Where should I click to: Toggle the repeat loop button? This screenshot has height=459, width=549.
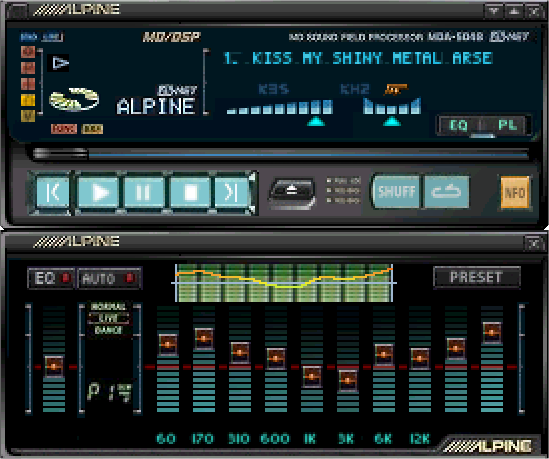pyautogui.click(x=446, y=192)
